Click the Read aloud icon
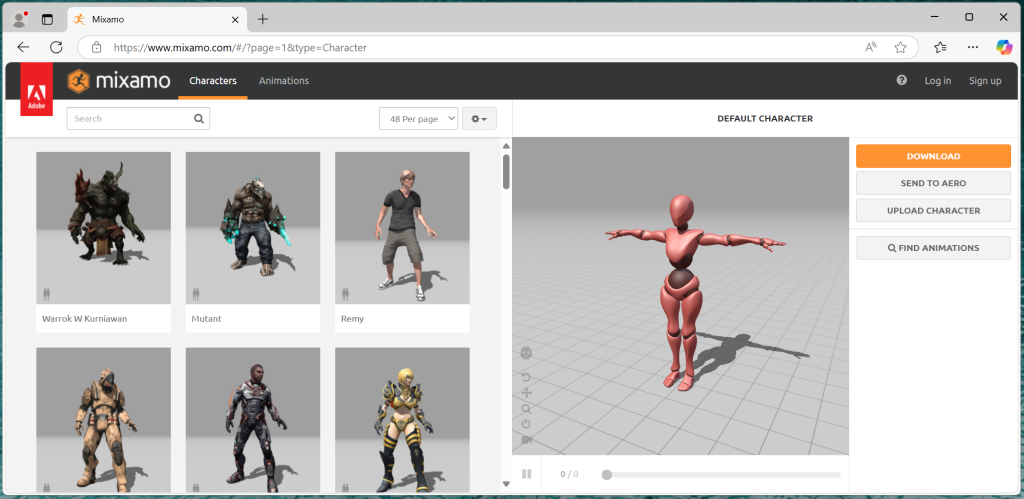The width and height of the screenshot is (1024, 499). pyautogui.click(x=871, y=48)
